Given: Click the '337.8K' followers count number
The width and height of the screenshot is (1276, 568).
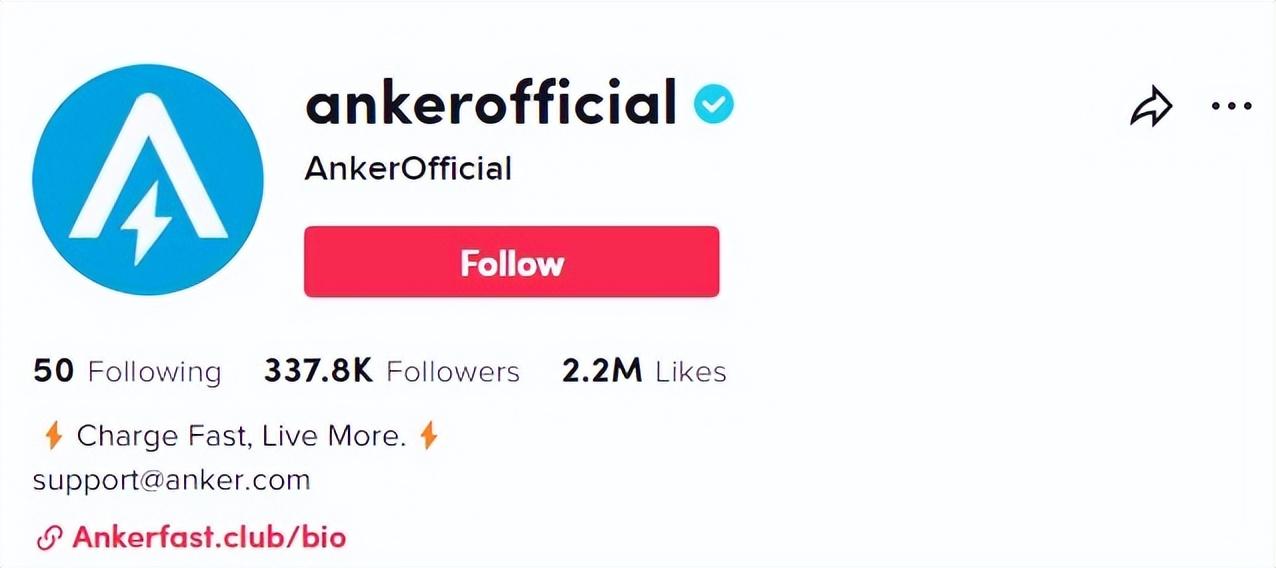Looking at the screenshot, I should pyautogui.click(x=318, y=371).
